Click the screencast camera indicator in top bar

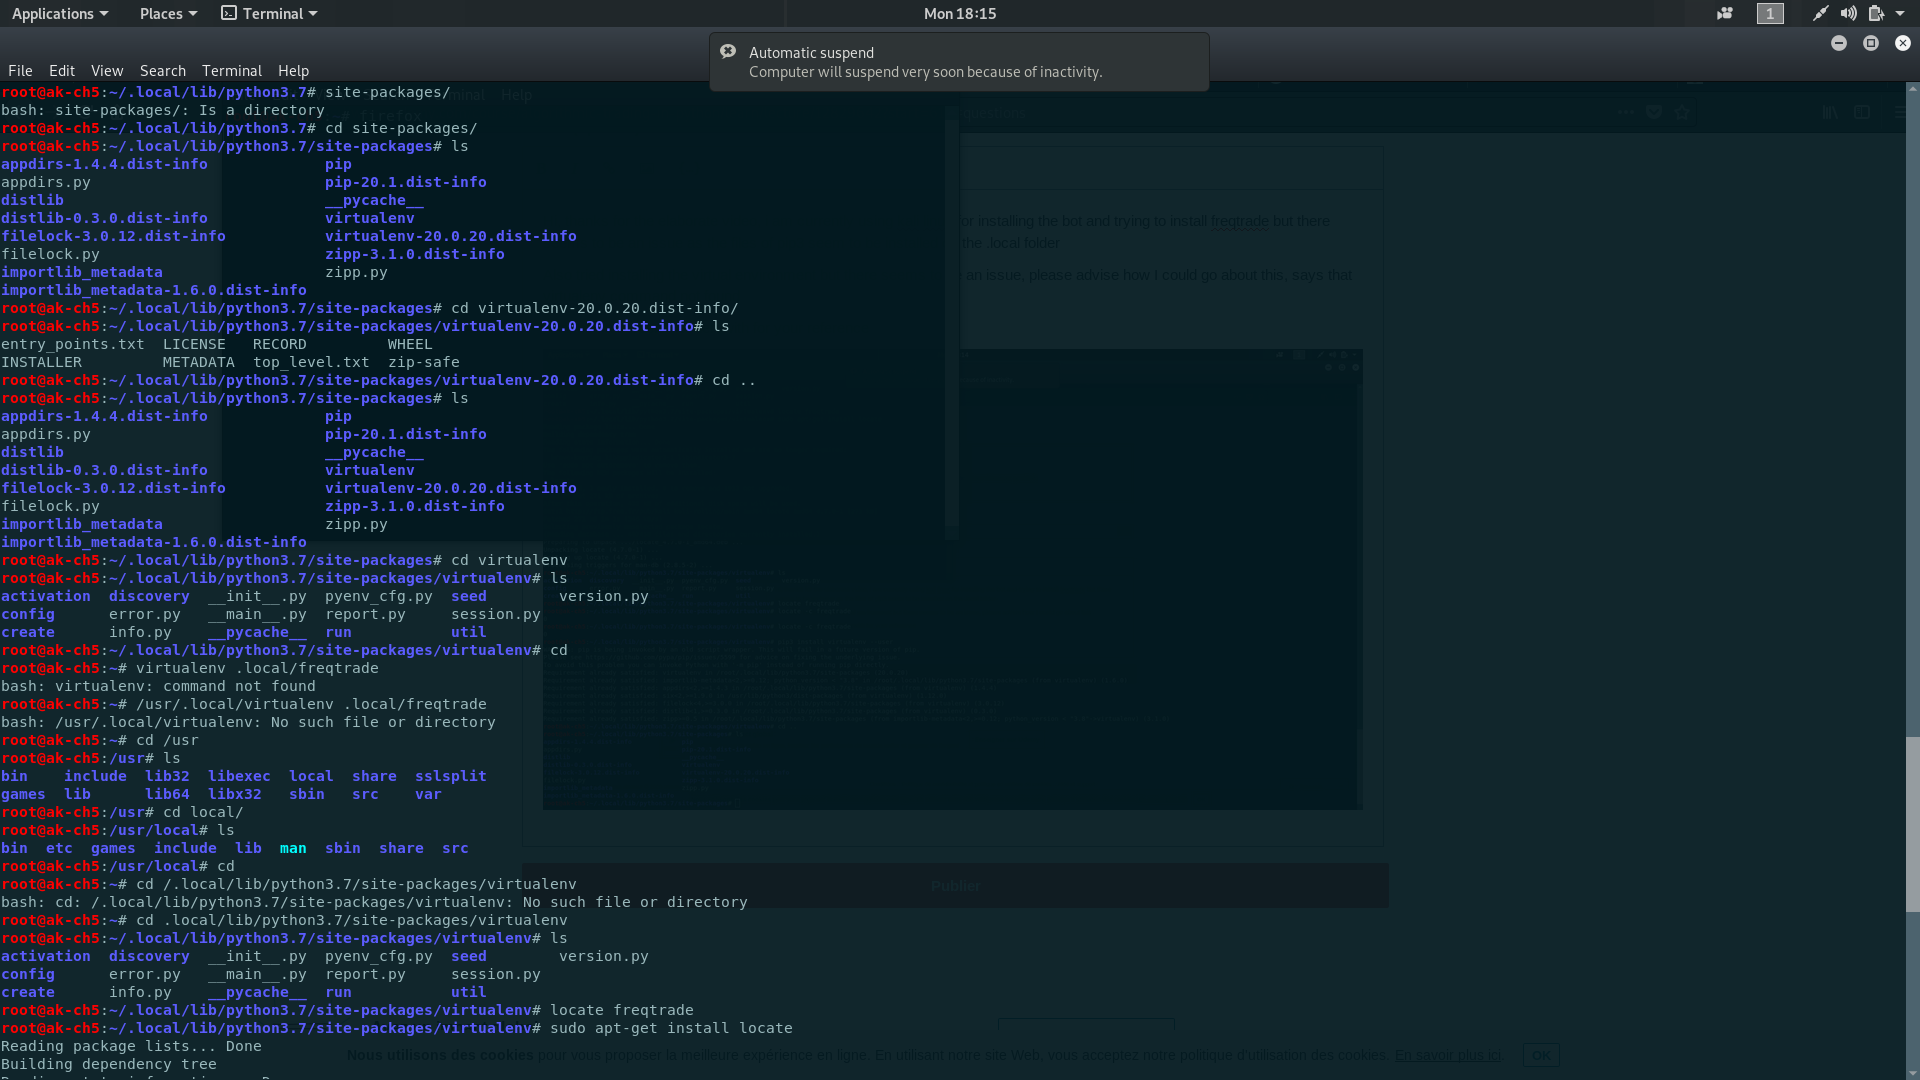tap(1725, 13)
